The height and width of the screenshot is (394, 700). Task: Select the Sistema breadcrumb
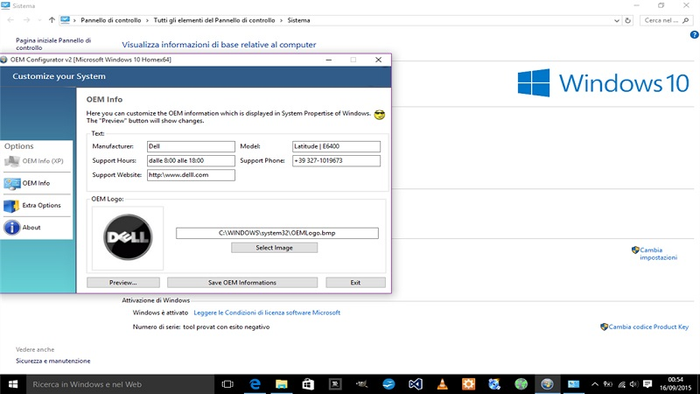click(299, 20)
